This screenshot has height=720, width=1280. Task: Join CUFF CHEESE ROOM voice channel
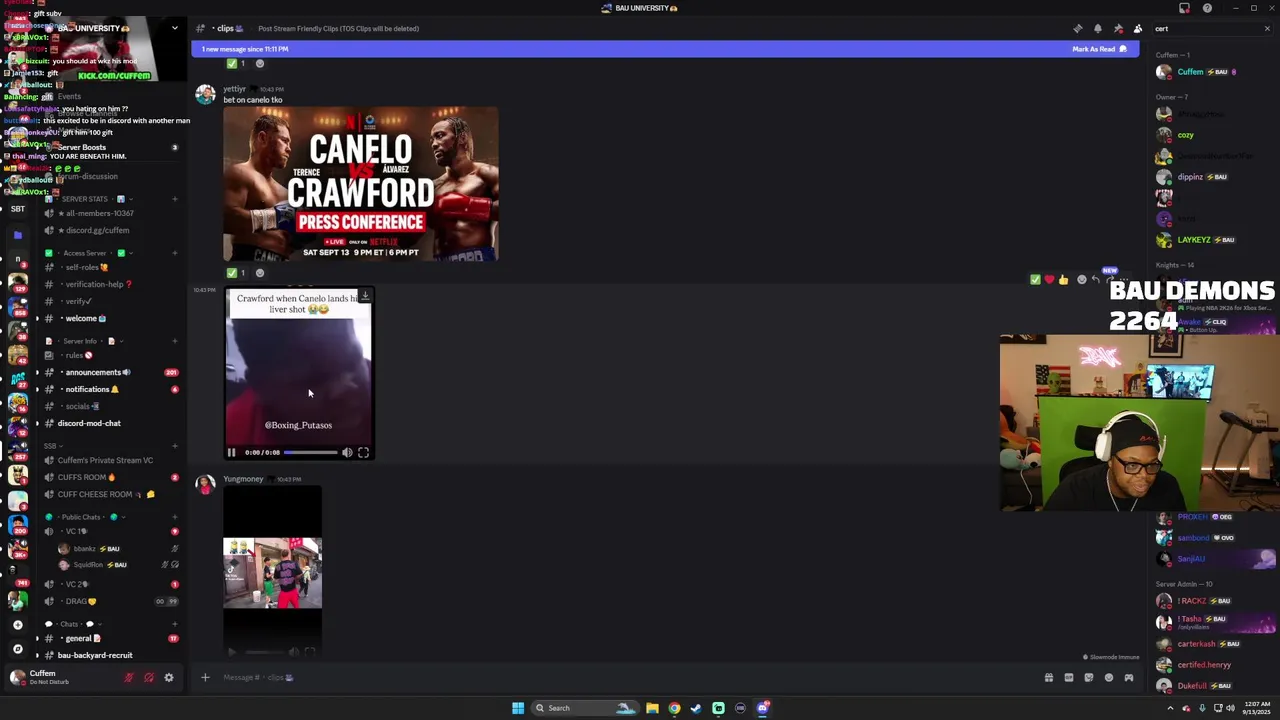[110, 494]
